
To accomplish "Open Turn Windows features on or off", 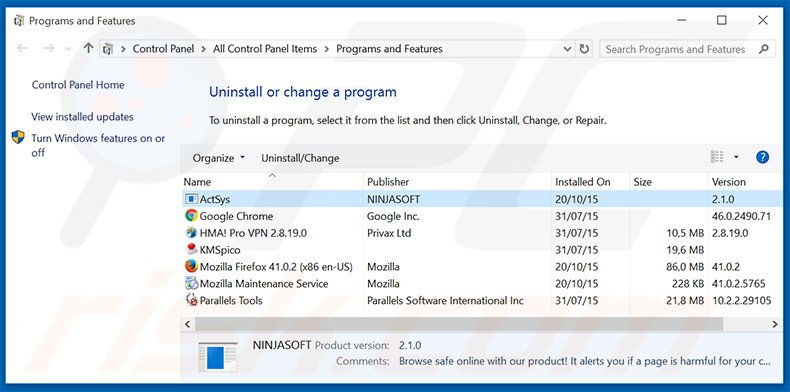I will point(98,145).
